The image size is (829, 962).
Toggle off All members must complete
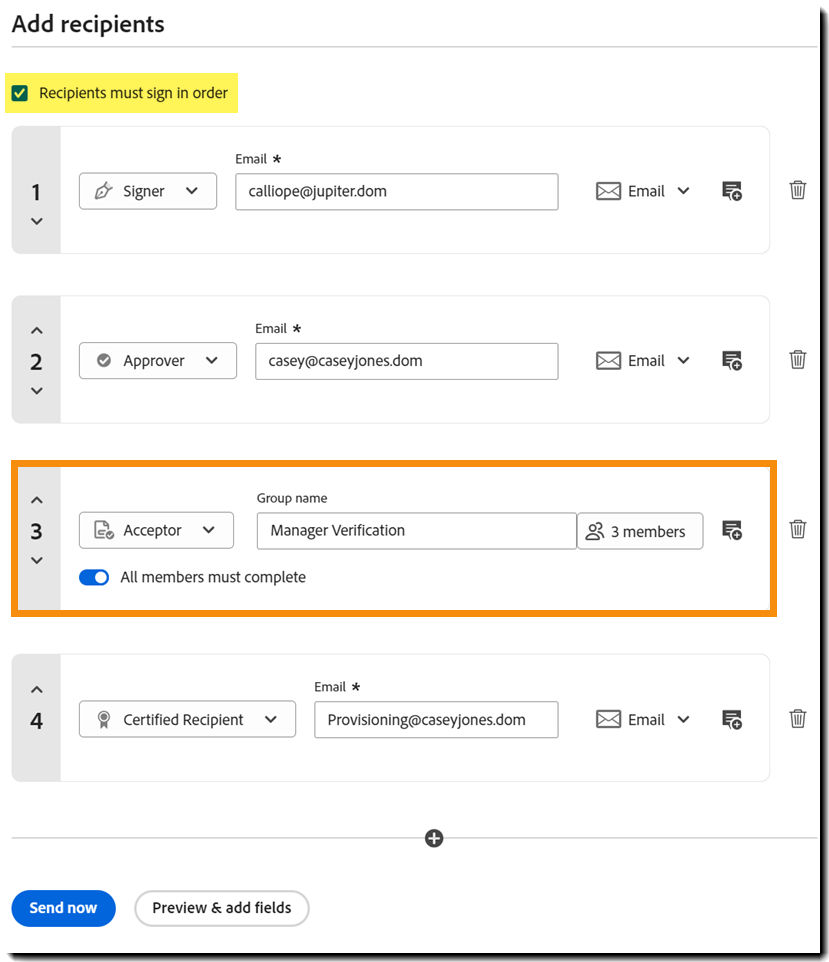(x=94, y=577)
